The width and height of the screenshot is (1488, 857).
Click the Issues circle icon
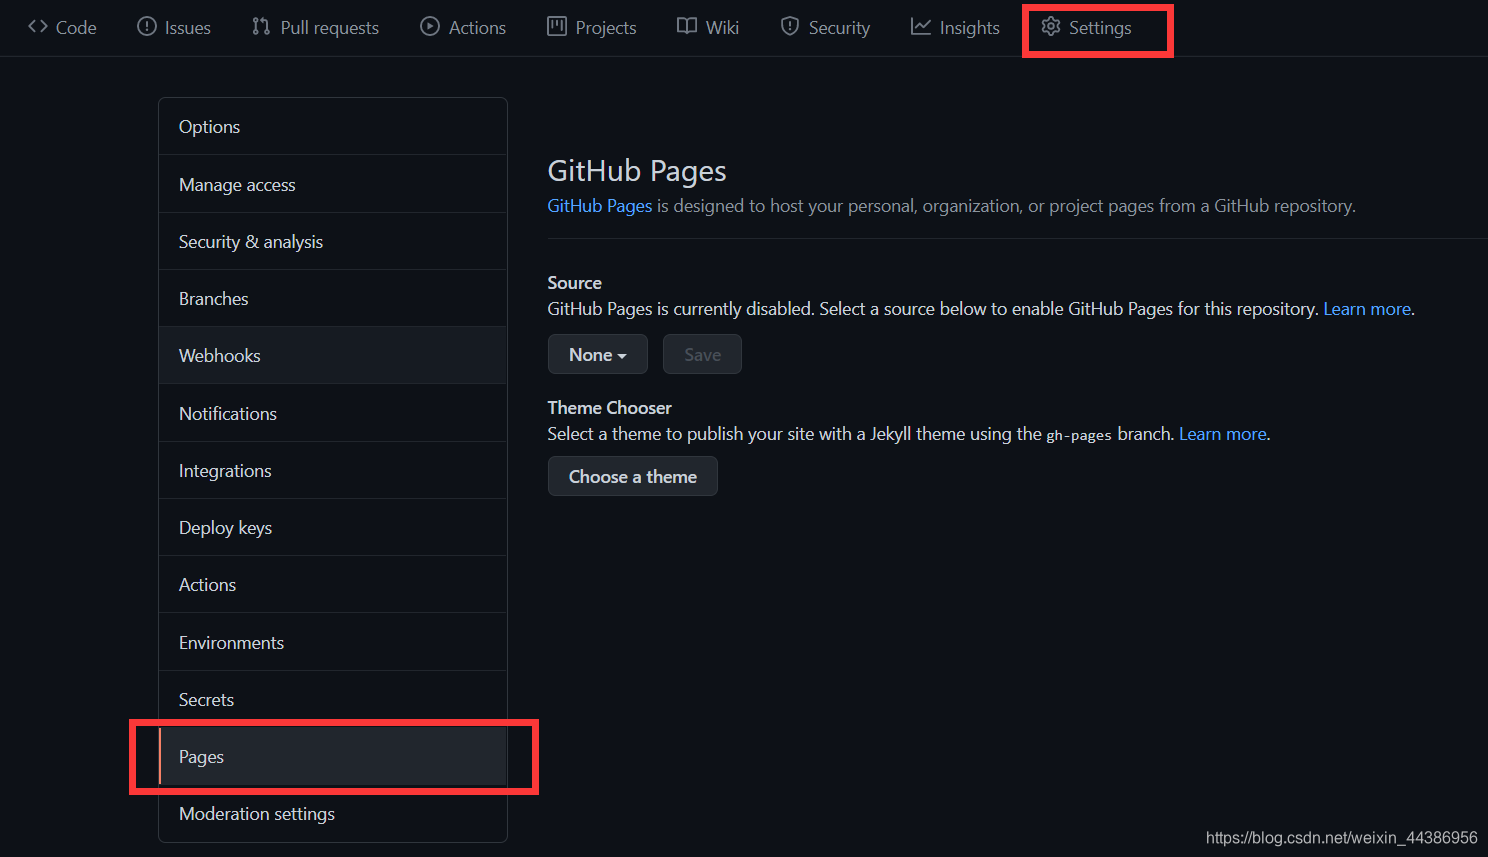[x=147, y=27]
